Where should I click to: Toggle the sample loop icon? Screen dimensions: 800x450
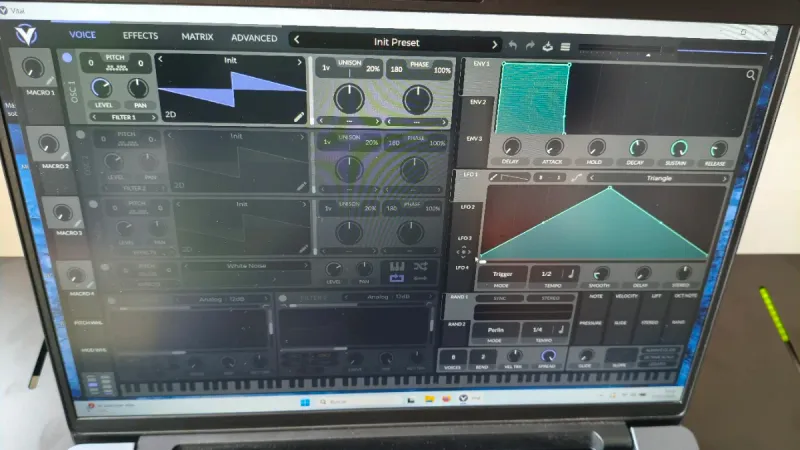[x=397, y=278]
